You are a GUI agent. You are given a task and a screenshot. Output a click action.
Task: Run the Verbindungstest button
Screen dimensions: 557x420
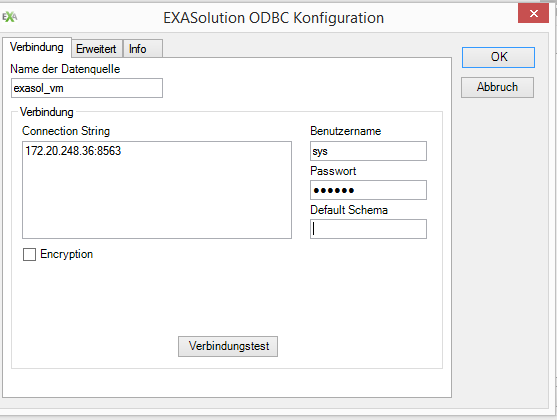pos(228,346)
